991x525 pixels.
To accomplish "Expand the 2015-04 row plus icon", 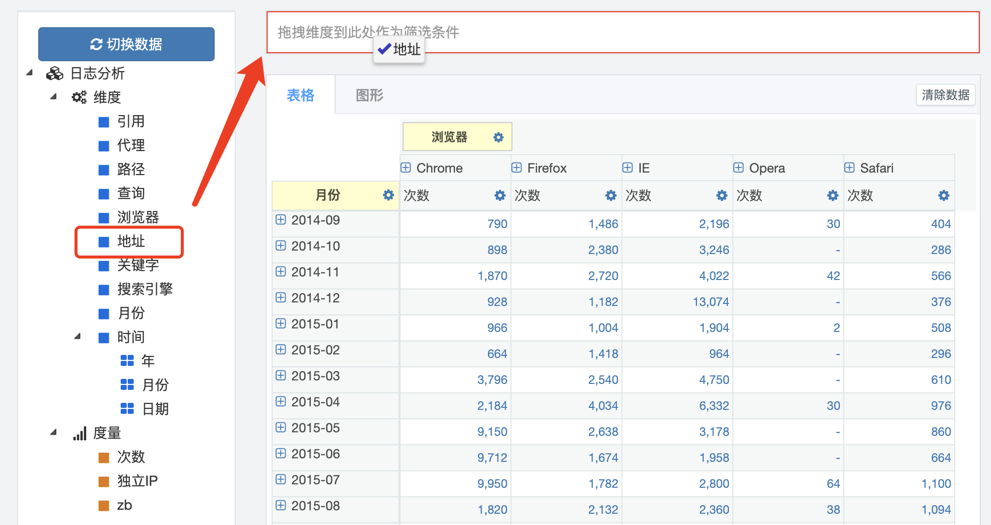I will click(281, 402).
